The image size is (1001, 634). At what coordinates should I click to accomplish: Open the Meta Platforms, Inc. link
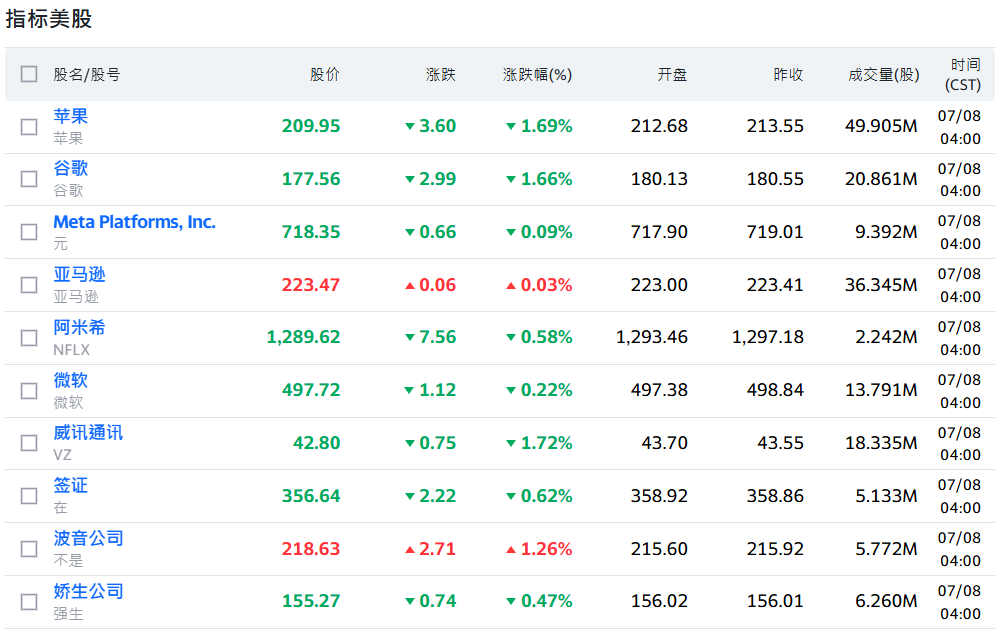point(134,222)
